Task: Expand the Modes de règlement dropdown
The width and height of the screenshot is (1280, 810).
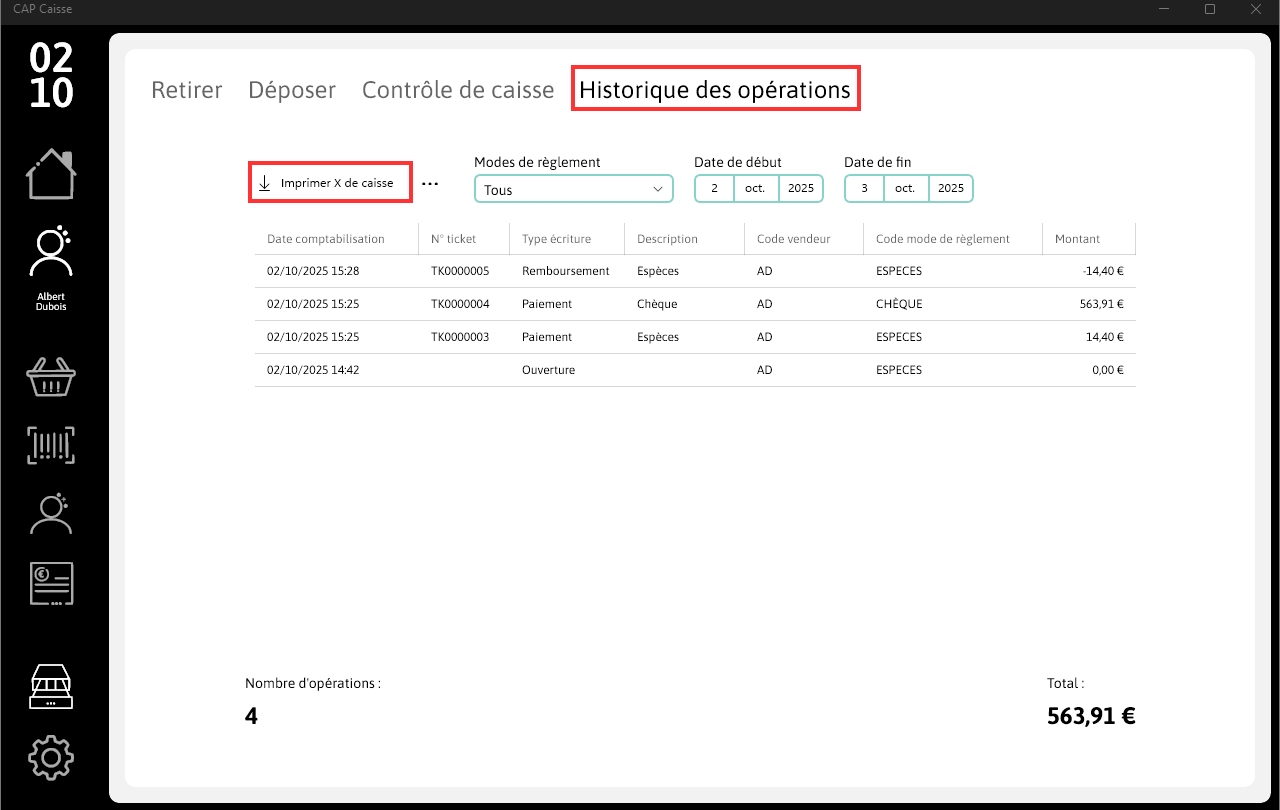Action: [x=574, y=189]
